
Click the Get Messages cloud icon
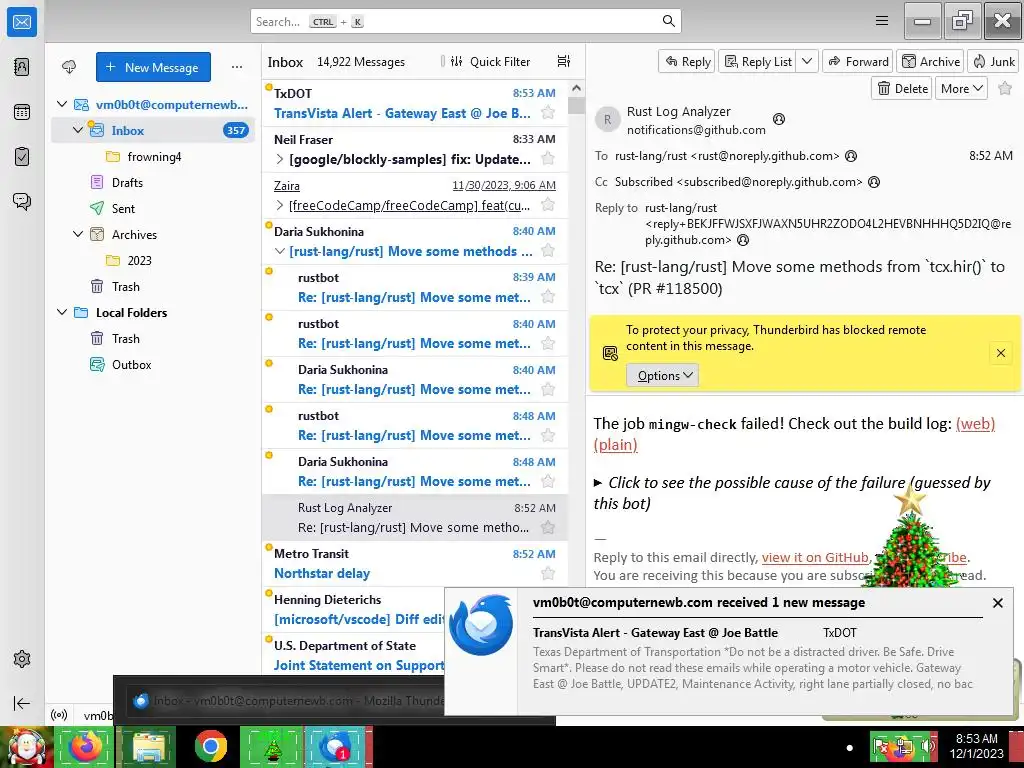[69, 67]
